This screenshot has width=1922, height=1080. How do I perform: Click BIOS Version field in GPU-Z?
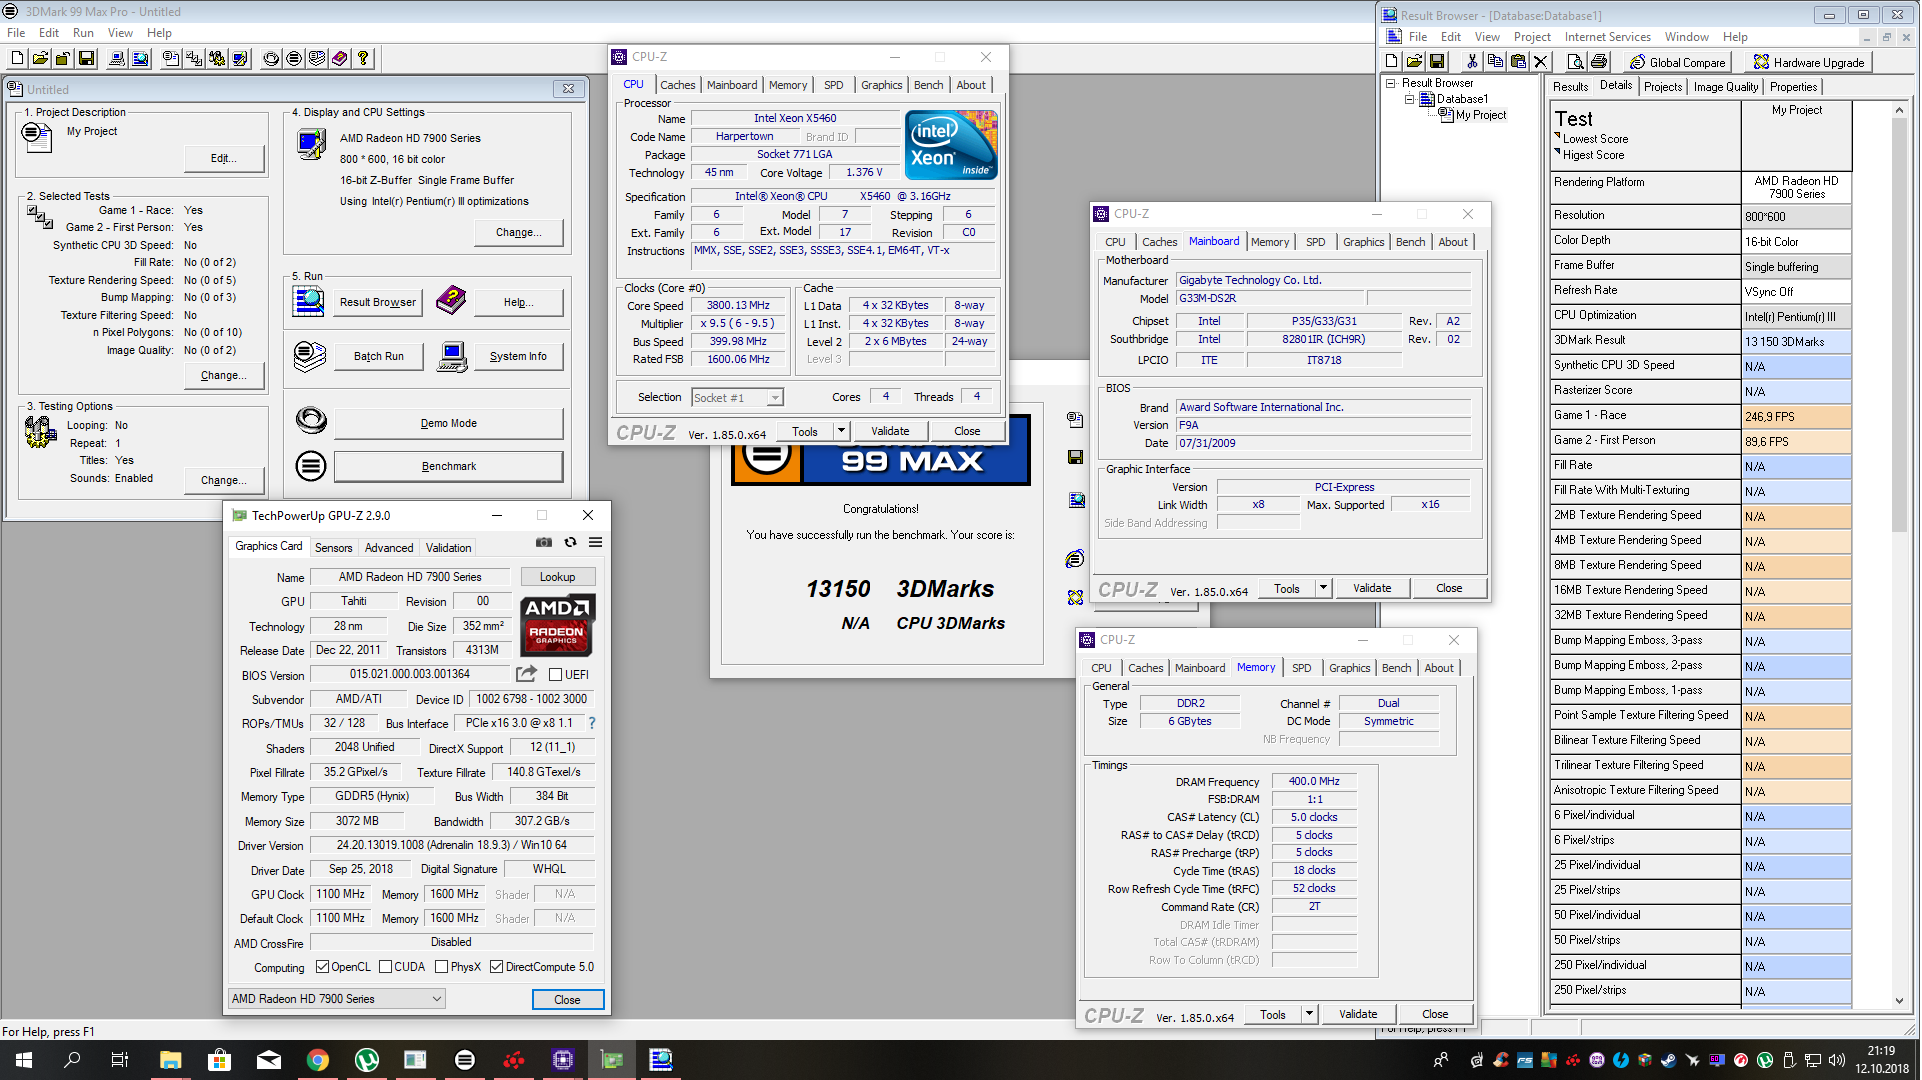pos(410,675)
